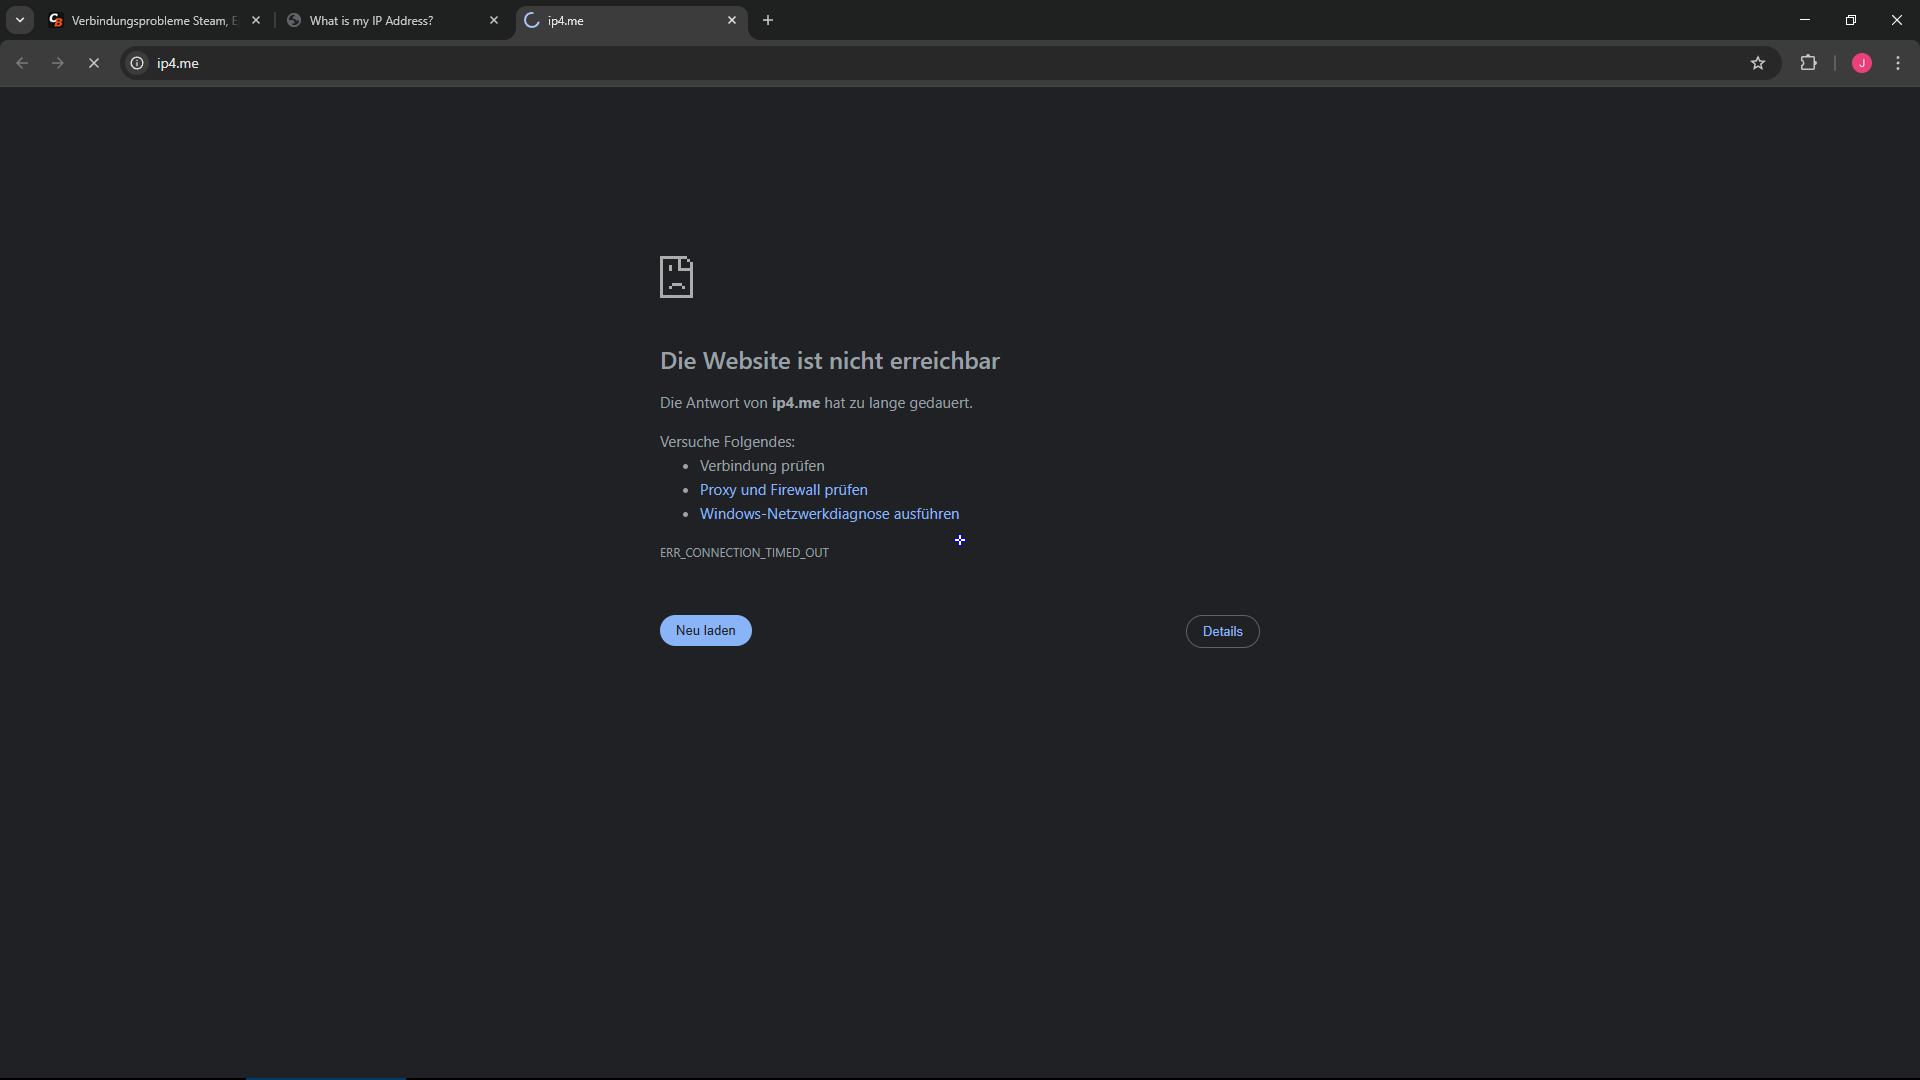Close the Verbindungsprobleme Steam tab

pyautogui.click(x=256, y=20)
